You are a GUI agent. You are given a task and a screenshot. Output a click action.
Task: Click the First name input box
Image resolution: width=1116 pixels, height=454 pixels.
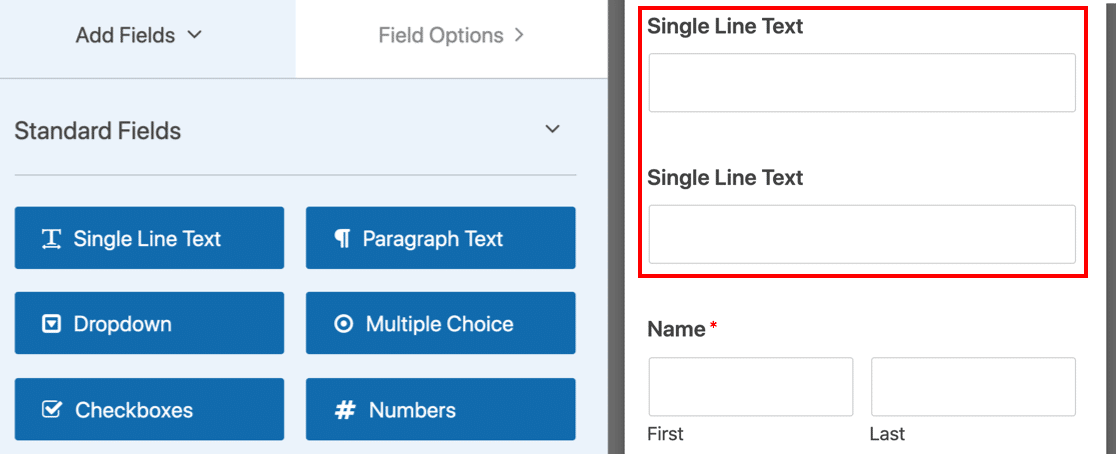pyautogui.click(x=750, y=387)
